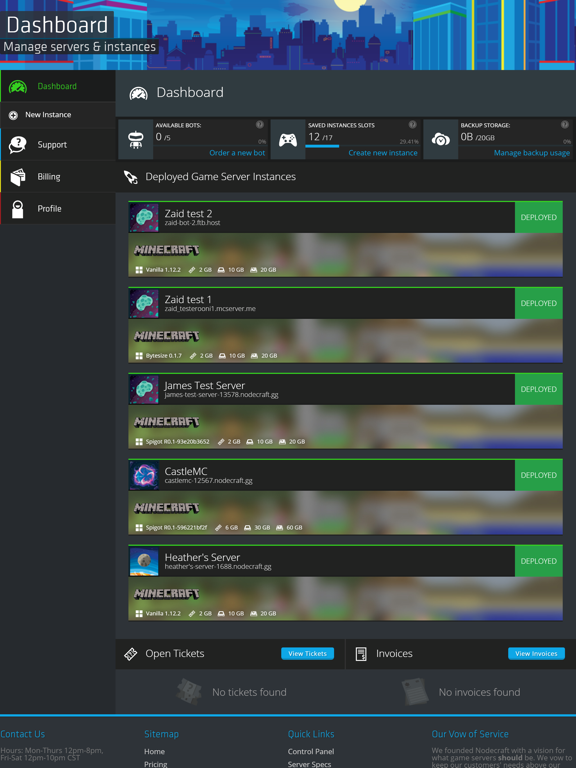Click the Backup Storage cloud icon

click(440, 140)
